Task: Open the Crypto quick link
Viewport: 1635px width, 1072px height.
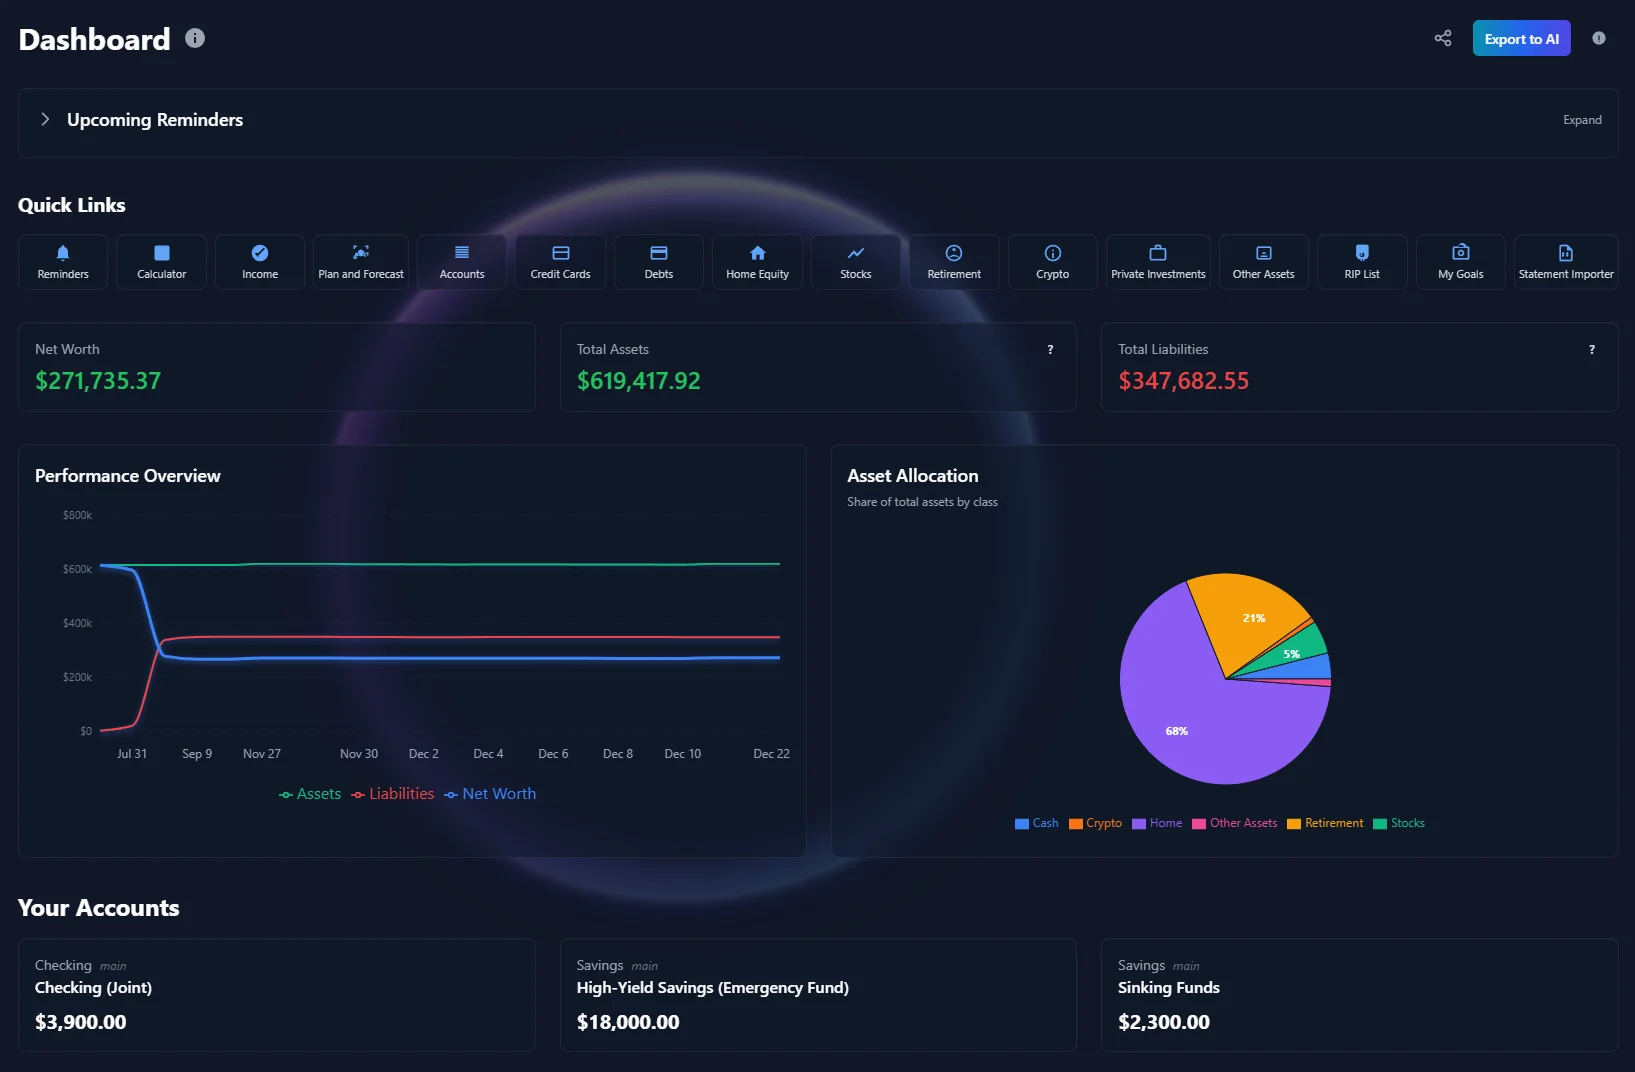Action: [x=1052, y=262]
